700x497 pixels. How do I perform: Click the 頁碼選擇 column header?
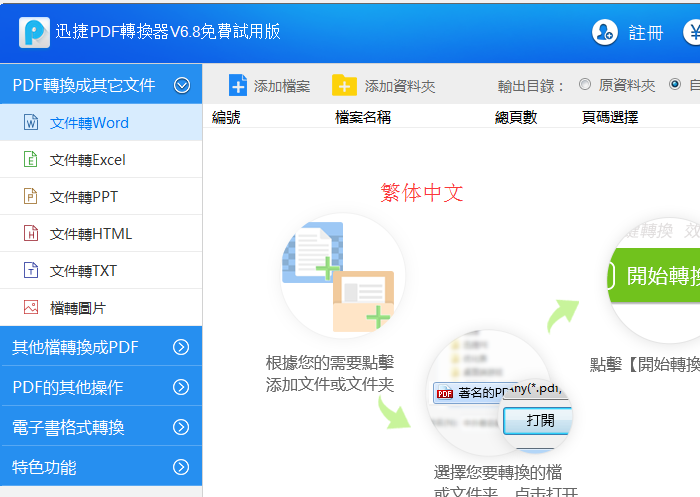click(x=610, y=117)
